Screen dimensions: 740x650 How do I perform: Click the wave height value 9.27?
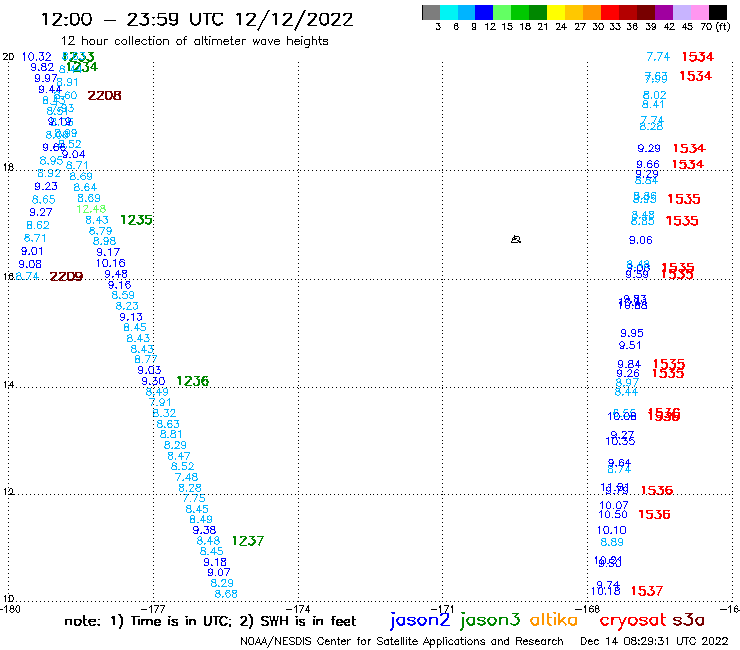(41, 212)
